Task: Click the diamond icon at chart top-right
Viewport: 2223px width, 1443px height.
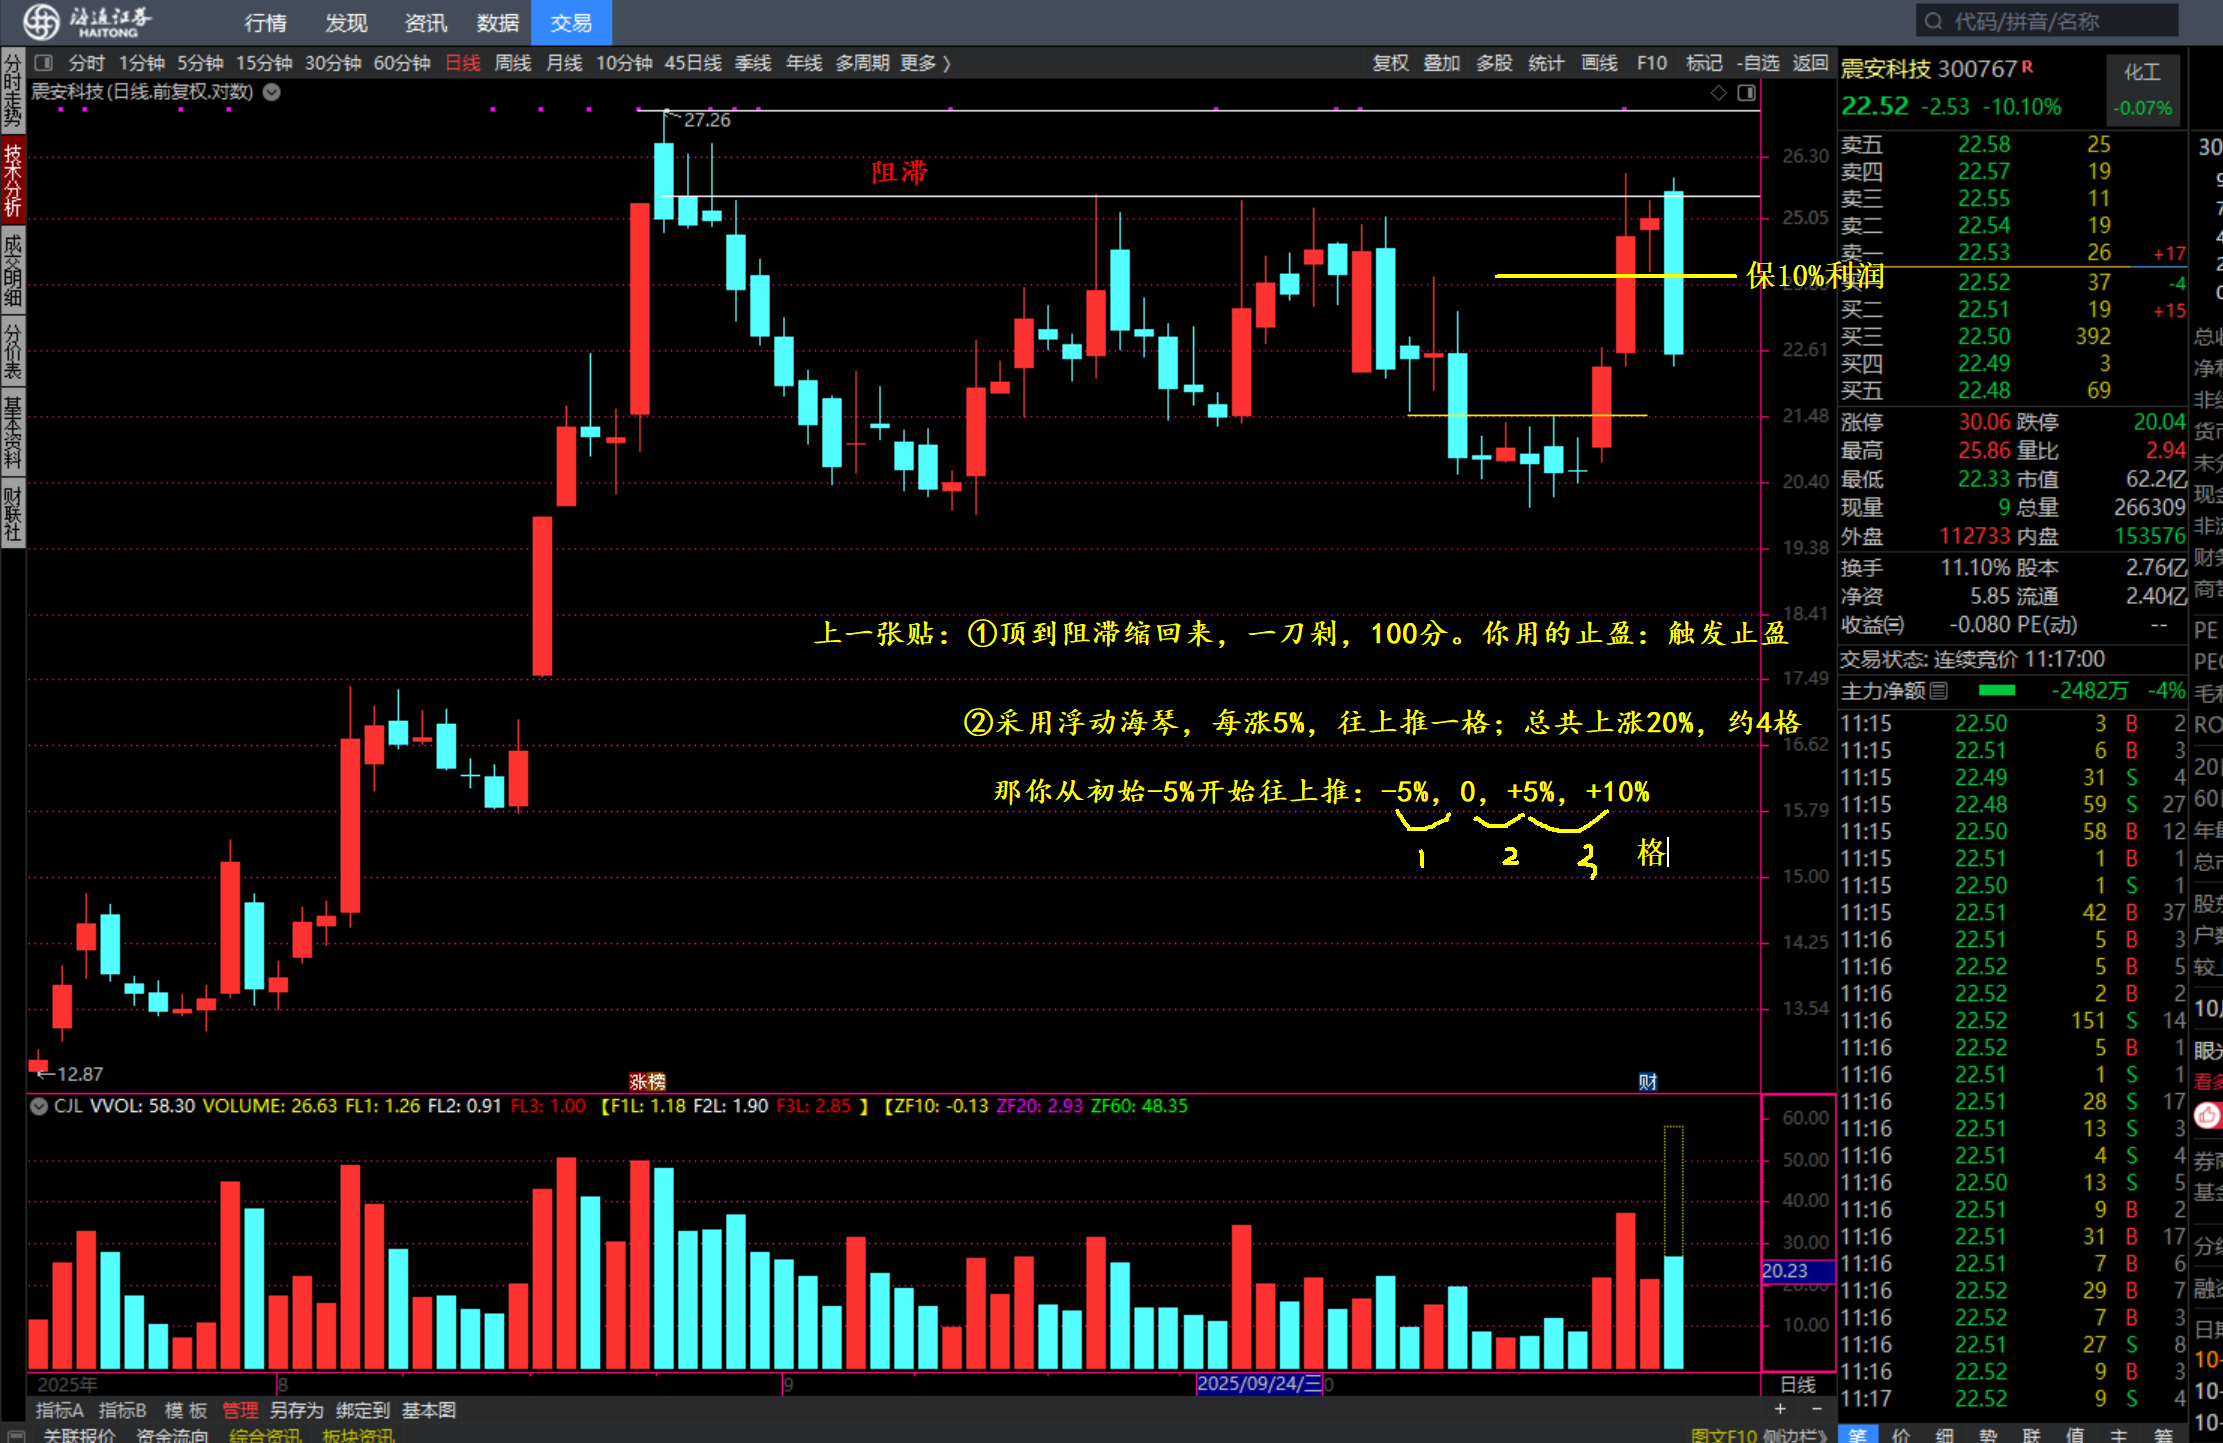Action: (1718, 92)
